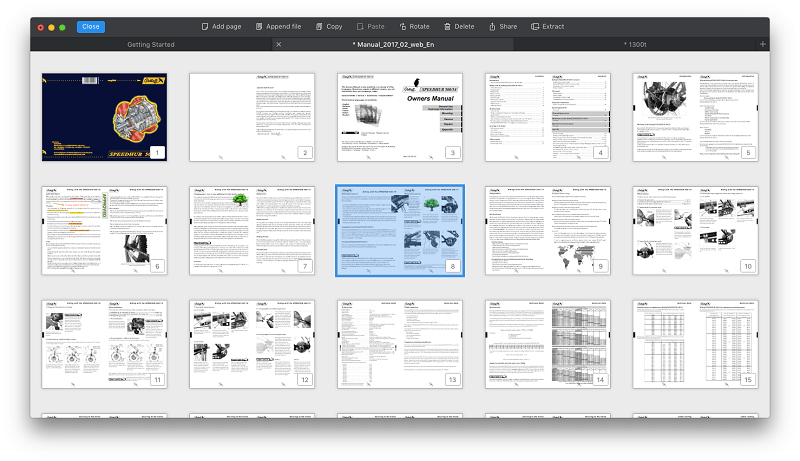Click the yellow minimize window dot
This screenshot has height=461, width=800.
[x=52, y=27]
